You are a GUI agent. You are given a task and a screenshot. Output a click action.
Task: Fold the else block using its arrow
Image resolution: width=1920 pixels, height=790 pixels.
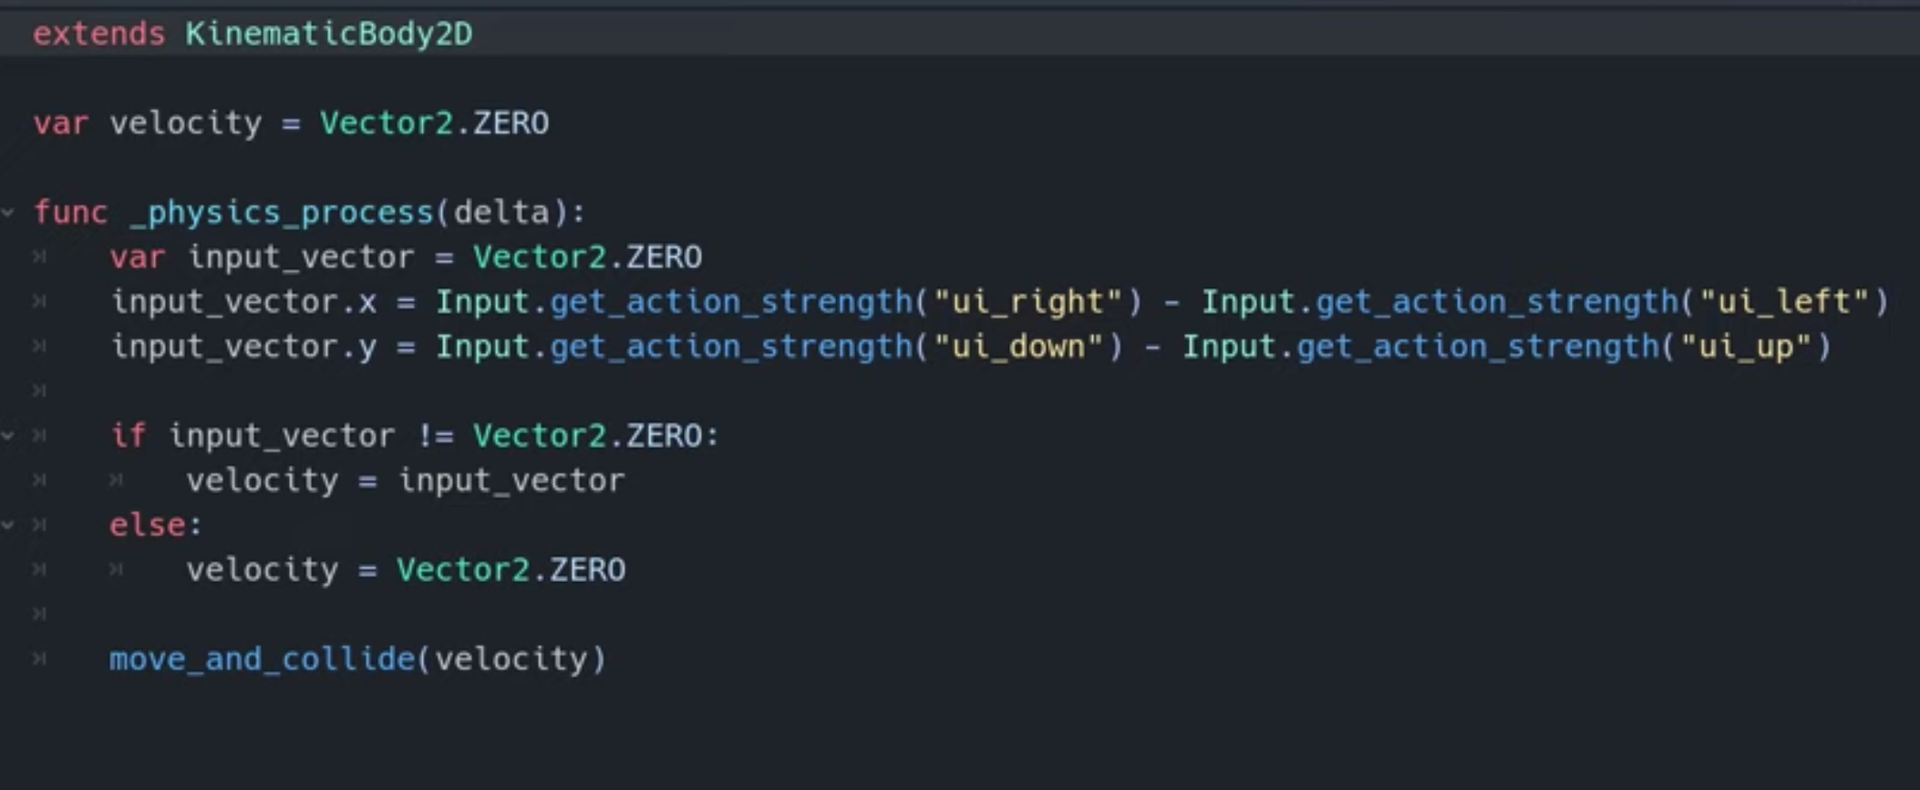pos(8,524)
